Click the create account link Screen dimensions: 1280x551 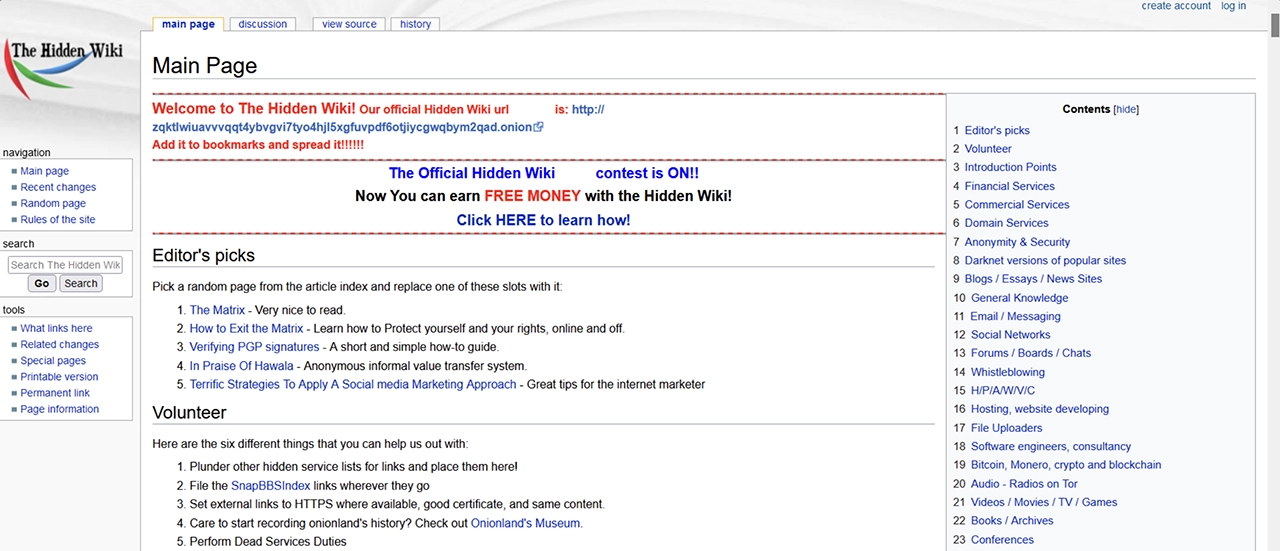pos(1176,6)
